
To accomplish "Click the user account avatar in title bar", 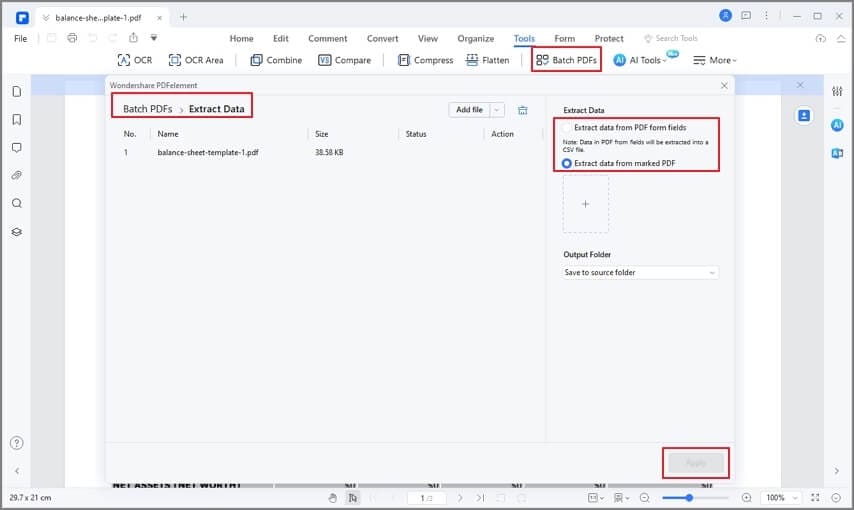I will pyautogui.click(x=725, y=16).
